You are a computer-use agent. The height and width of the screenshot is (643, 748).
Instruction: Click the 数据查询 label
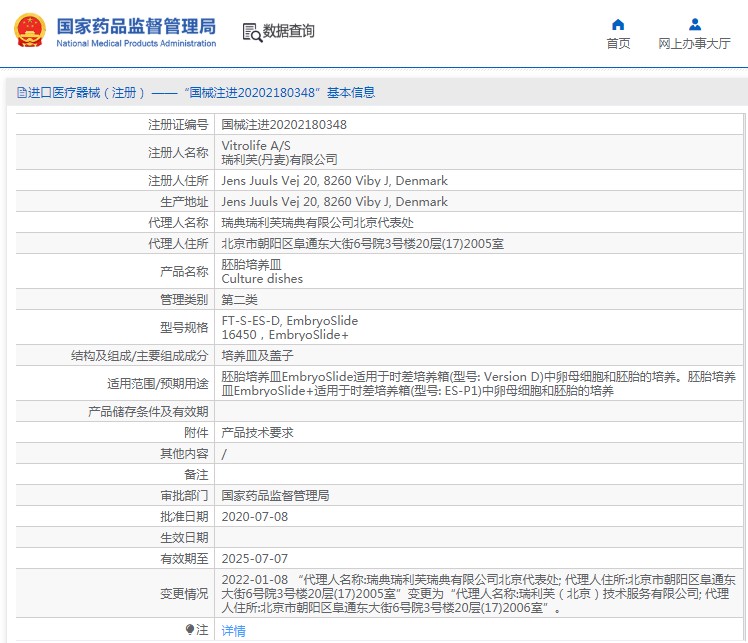289,31
